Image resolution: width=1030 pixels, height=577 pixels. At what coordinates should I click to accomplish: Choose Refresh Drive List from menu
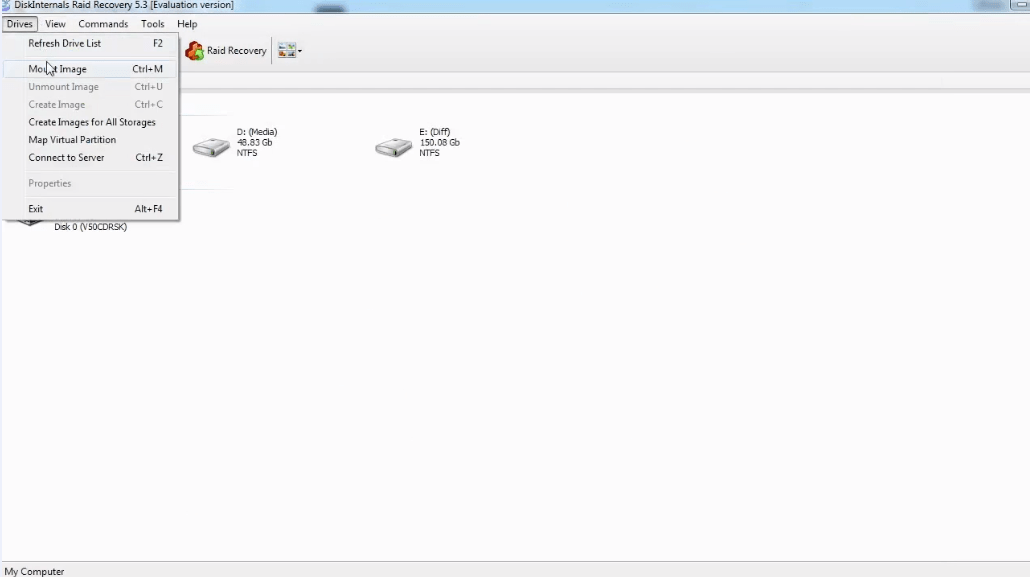pos(65,44)
